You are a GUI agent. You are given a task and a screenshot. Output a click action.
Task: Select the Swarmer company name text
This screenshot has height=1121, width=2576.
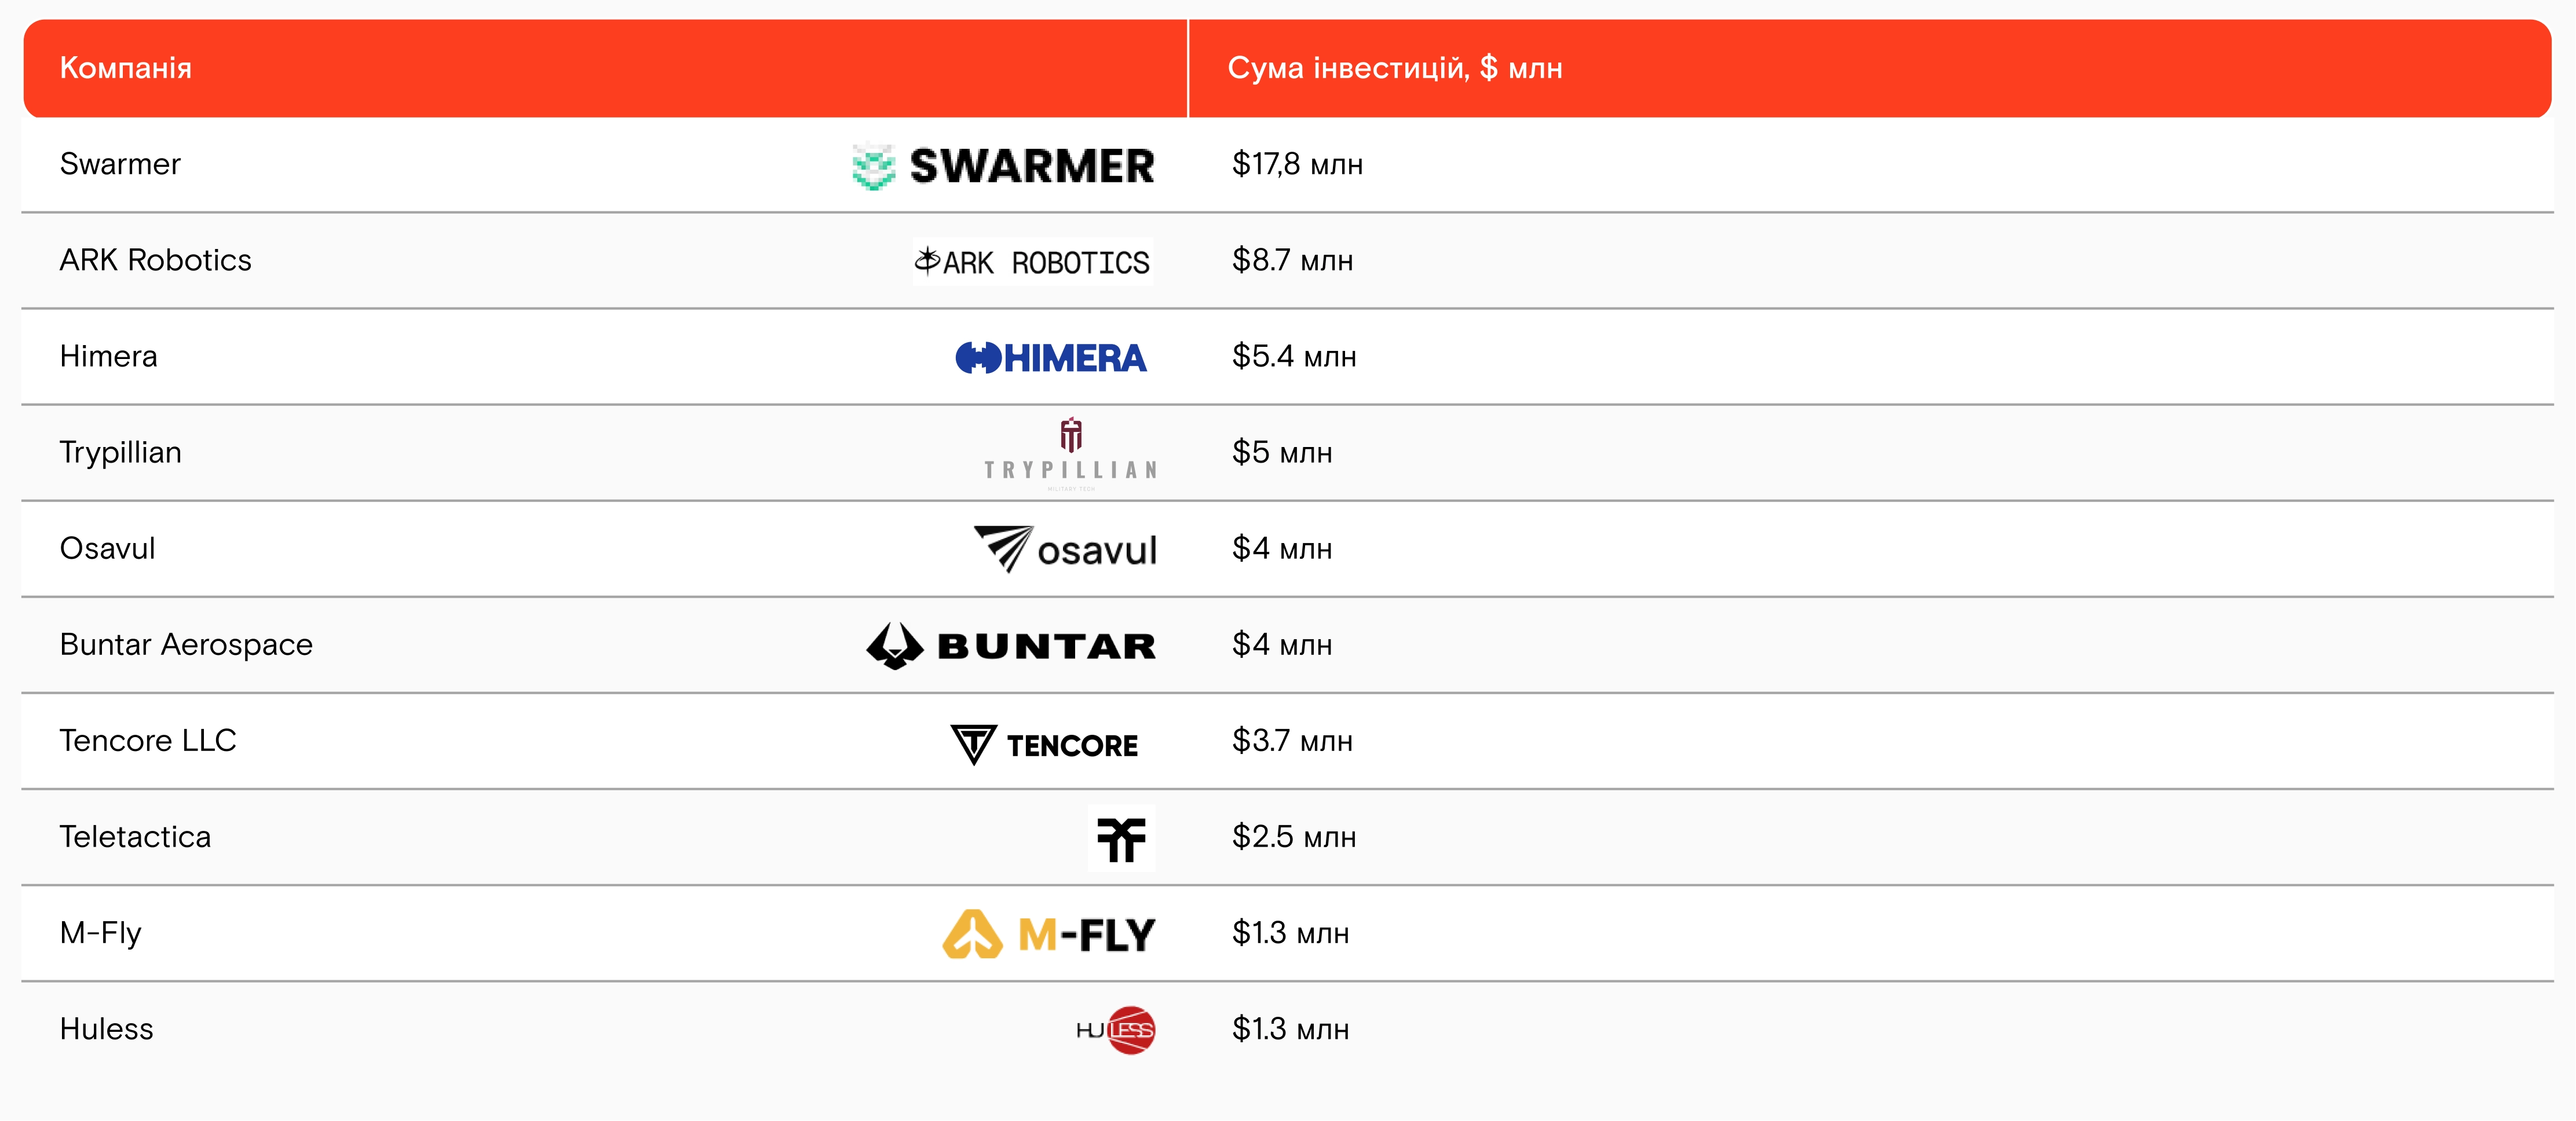click(120, 164)
